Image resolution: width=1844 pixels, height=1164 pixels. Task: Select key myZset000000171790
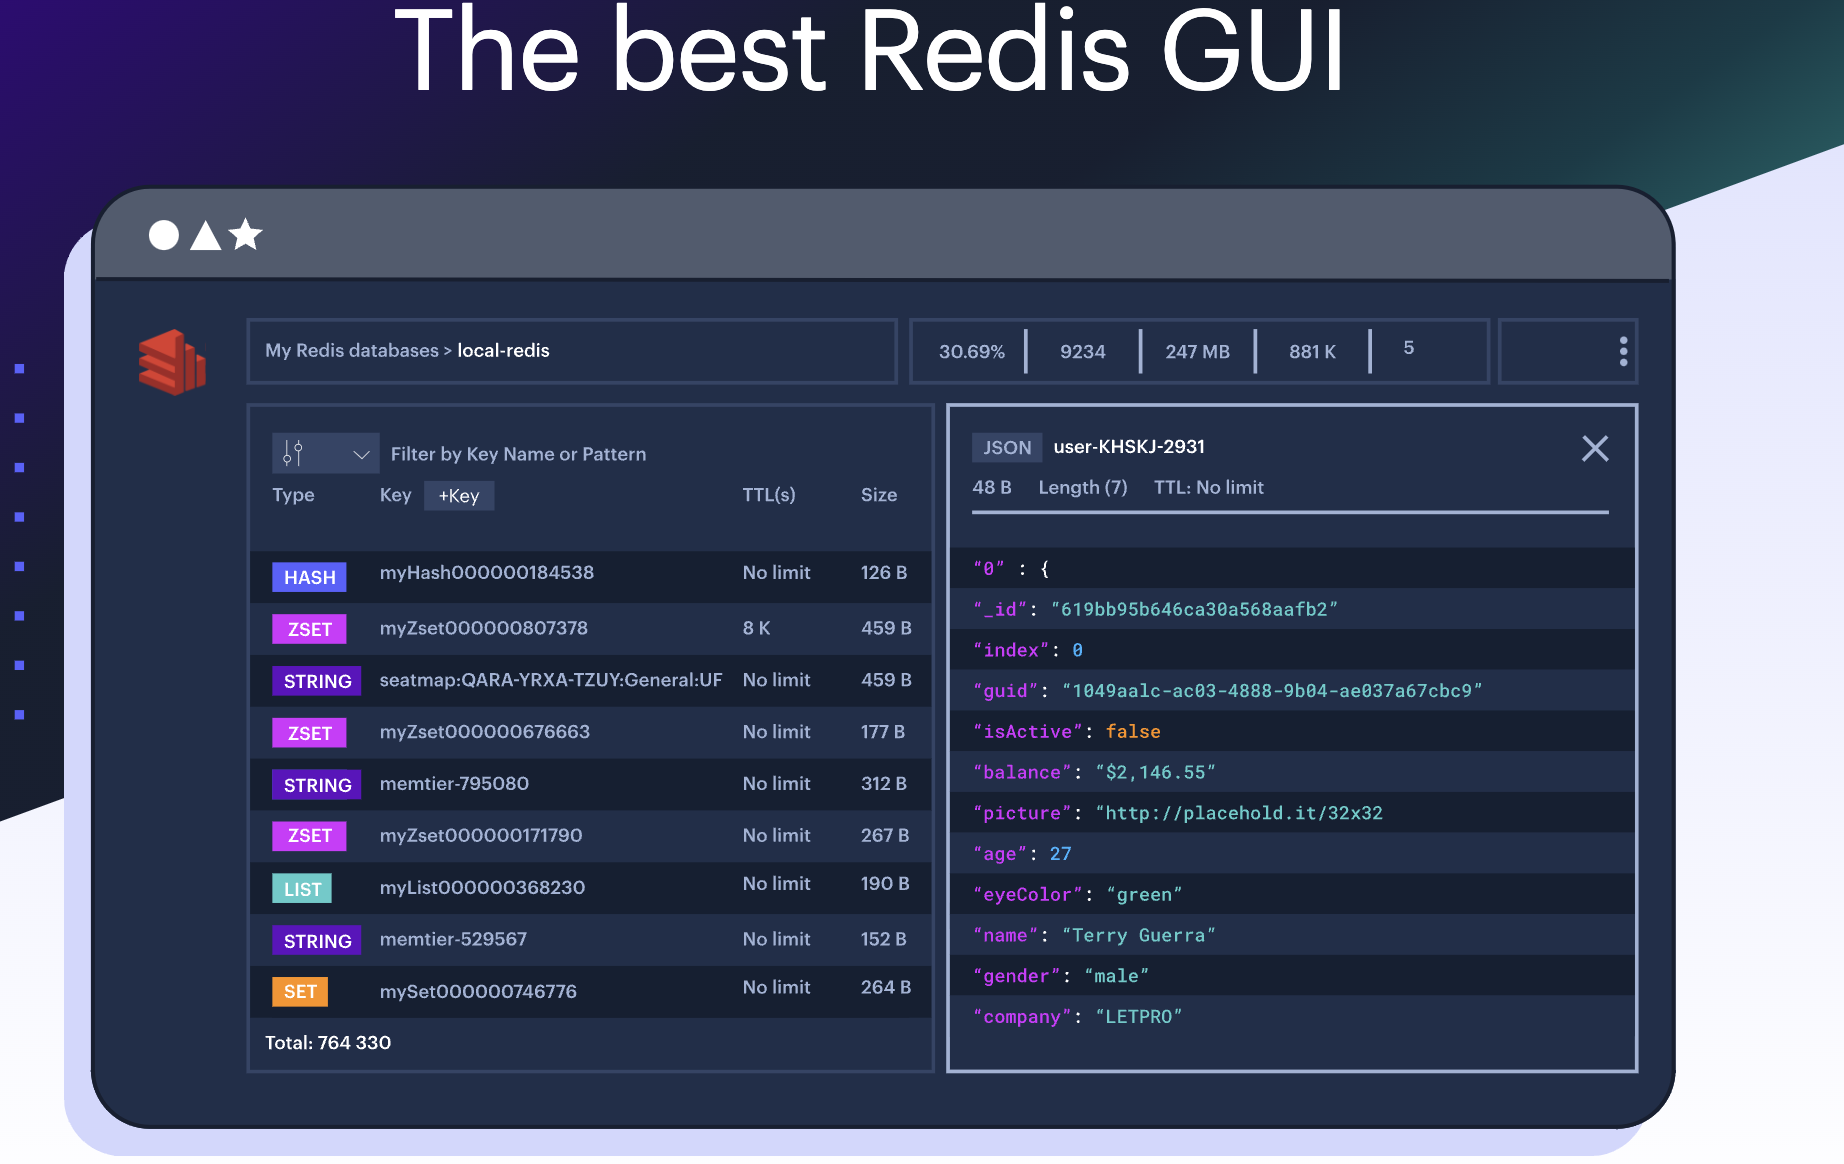(x=480, y=836)
